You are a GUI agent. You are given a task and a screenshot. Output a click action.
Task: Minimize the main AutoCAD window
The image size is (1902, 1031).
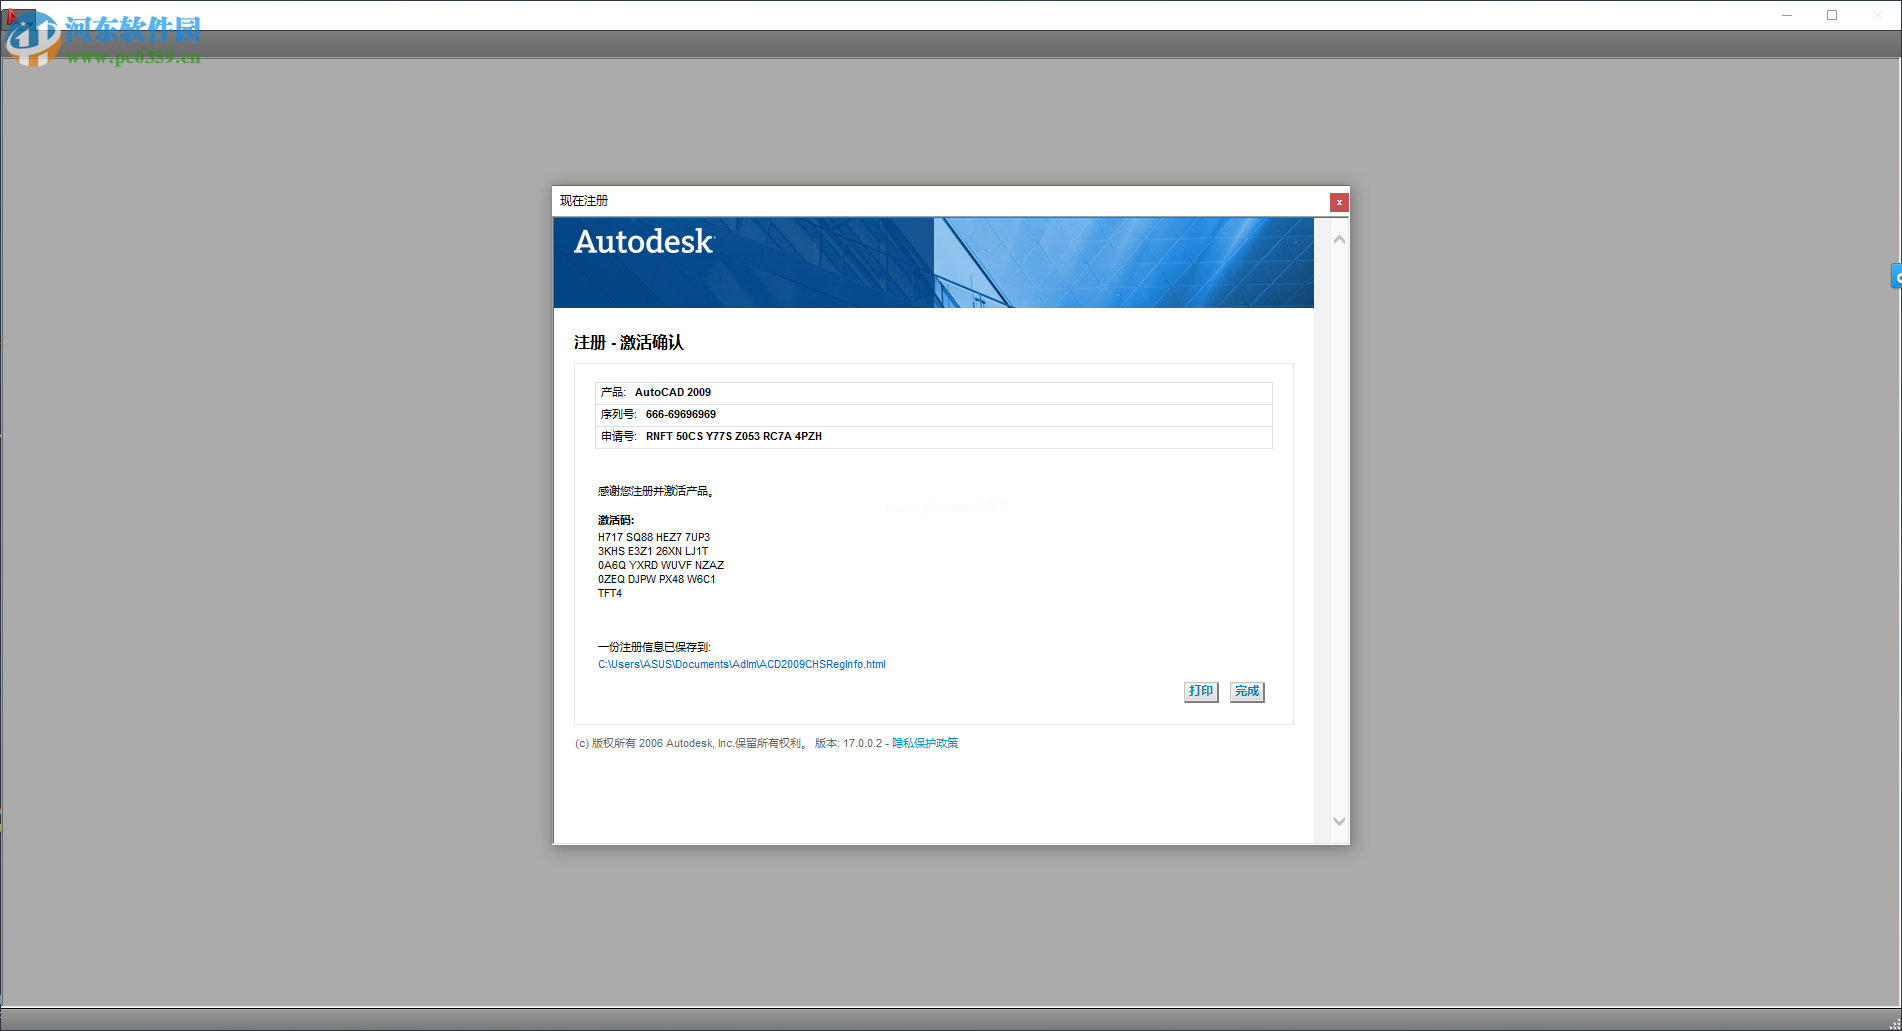1787,15
